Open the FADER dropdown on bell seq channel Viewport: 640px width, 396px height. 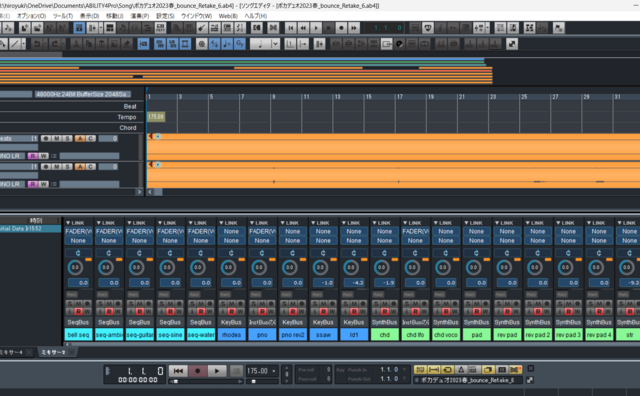[78, 231]
